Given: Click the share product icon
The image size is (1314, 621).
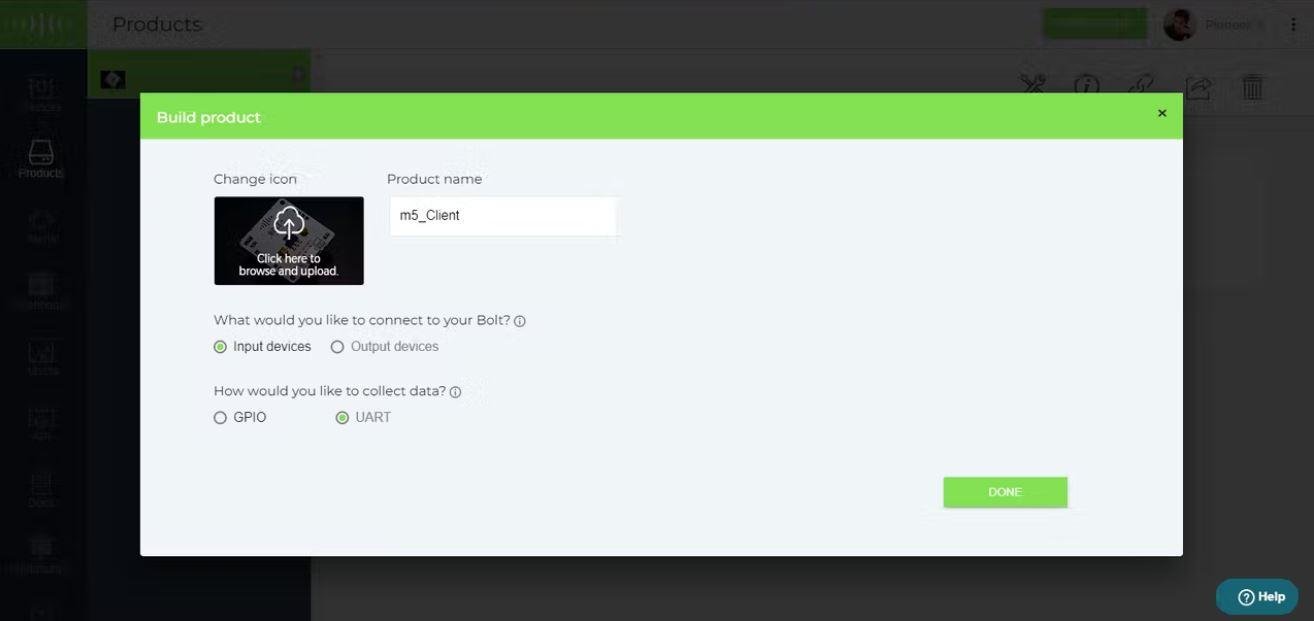Looking at the screenshot, I should 1198,87.
